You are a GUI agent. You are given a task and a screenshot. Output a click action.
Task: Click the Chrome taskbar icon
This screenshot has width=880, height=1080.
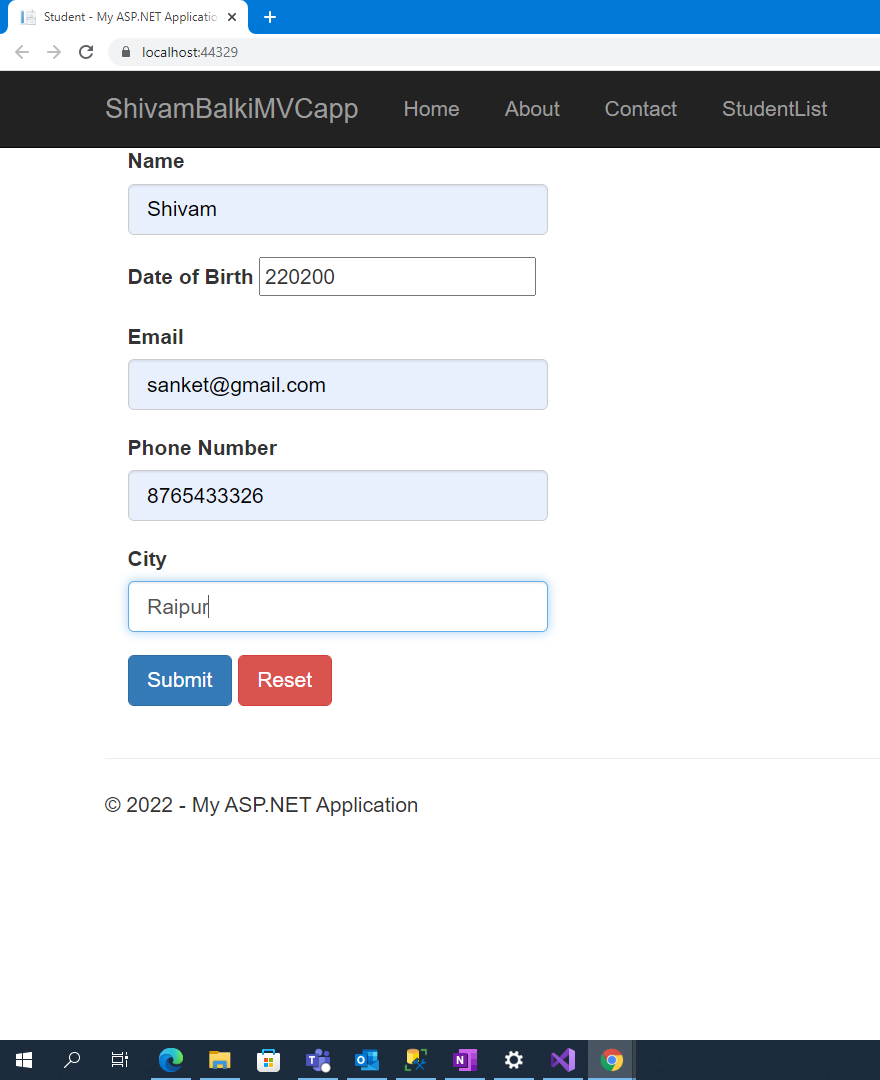click(611, 1060)
